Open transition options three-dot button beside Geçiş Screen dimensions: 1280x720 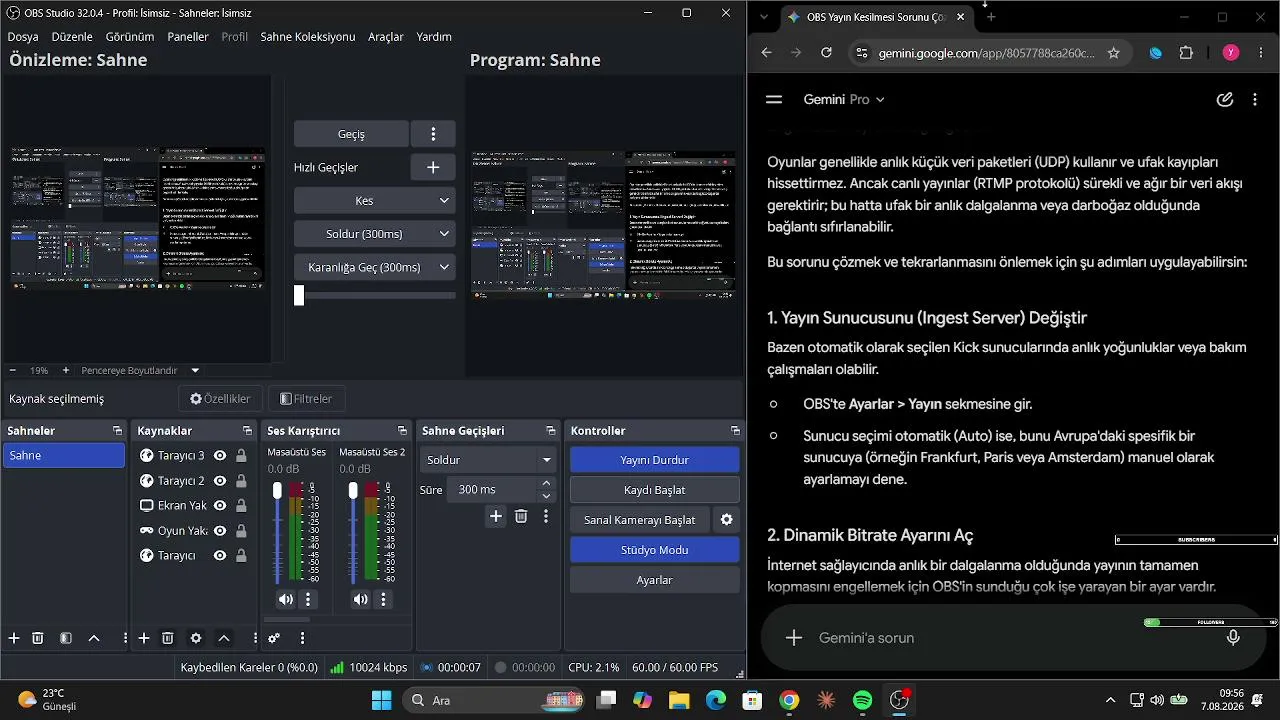tap(433, 134)
